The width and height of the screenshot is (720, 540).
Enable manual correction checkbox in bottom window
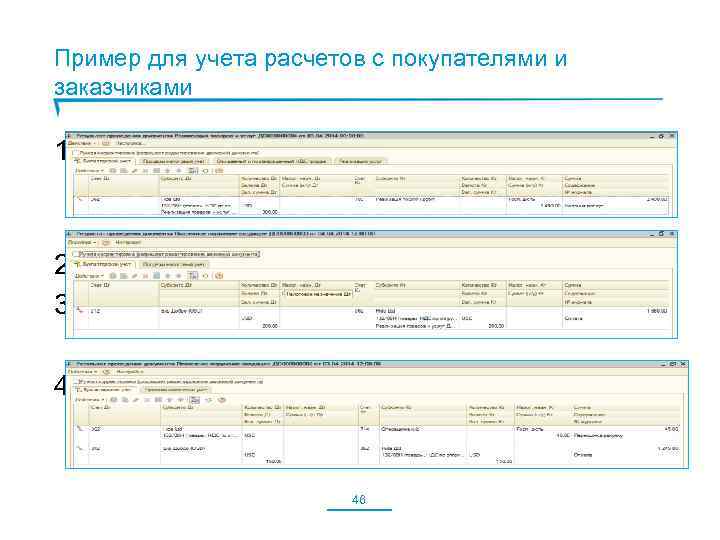[x=76, y=382]
